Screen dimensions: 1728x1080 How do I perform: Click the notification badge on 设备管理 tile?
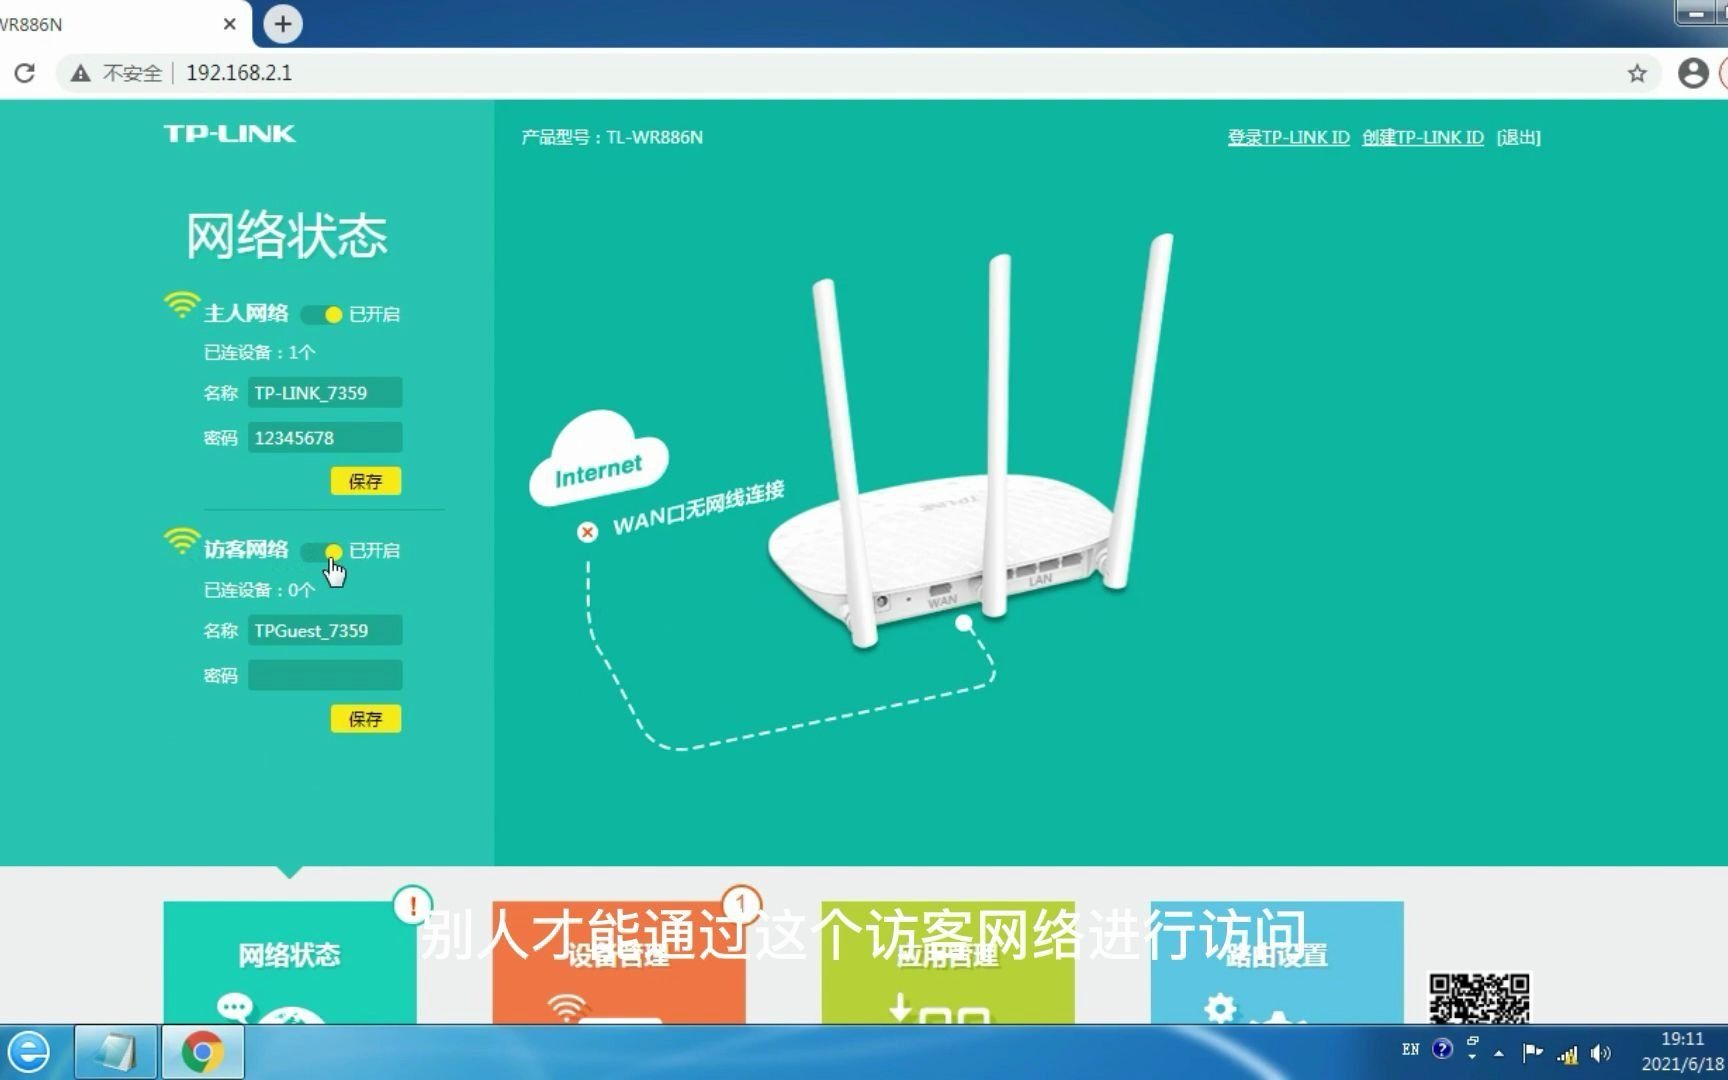(x=741, y=905)
